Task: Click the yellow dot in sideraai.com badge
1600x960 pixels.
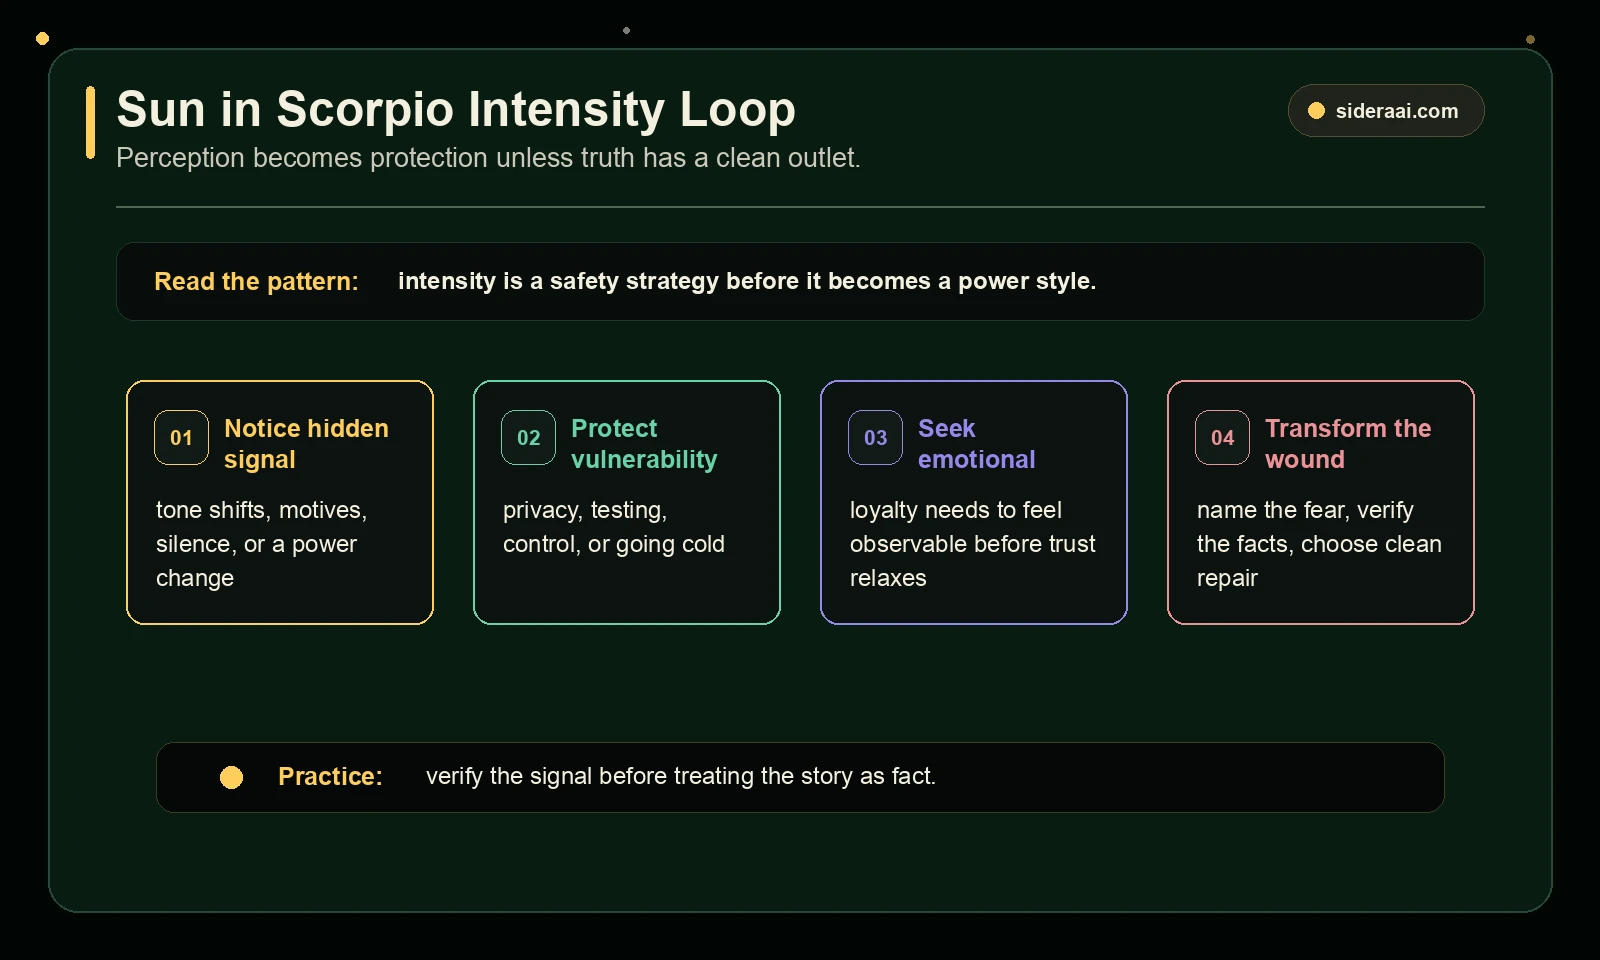Action: [1316, 111]
